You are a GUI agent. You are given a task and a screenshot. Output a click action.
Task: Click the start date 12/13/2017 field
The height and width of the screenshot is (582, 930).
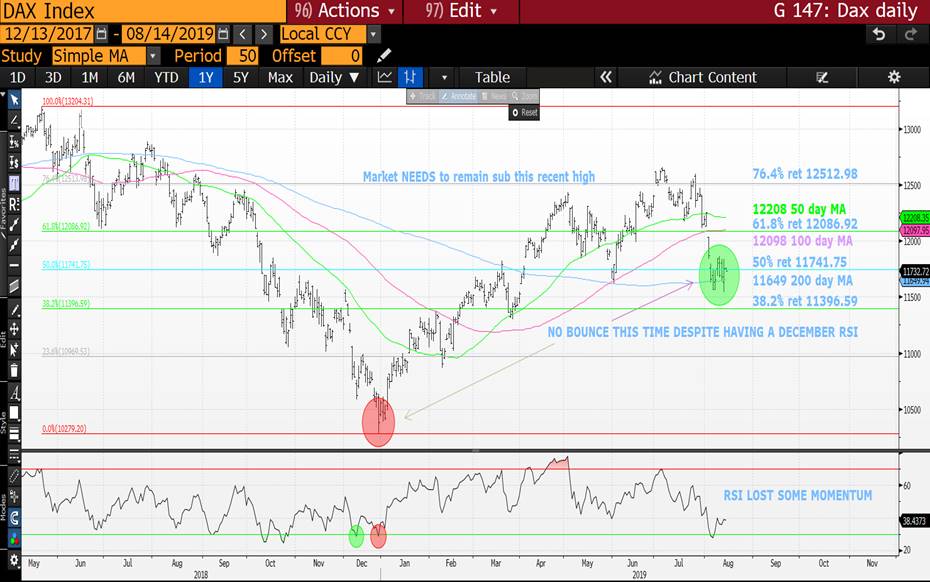(x=48, y=34)
